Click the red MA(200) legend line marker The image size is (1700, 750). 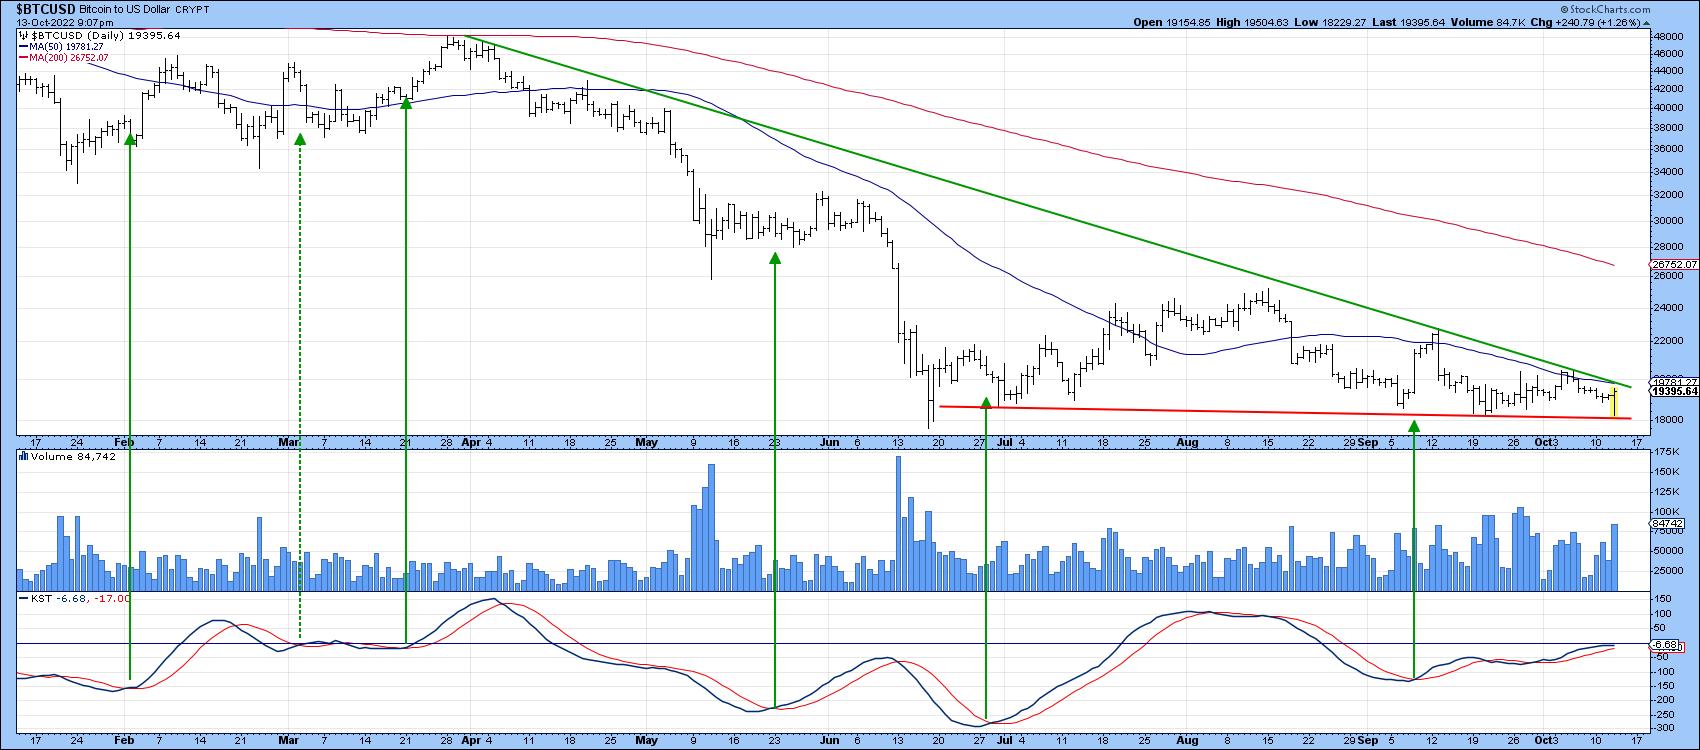(22, 58)
